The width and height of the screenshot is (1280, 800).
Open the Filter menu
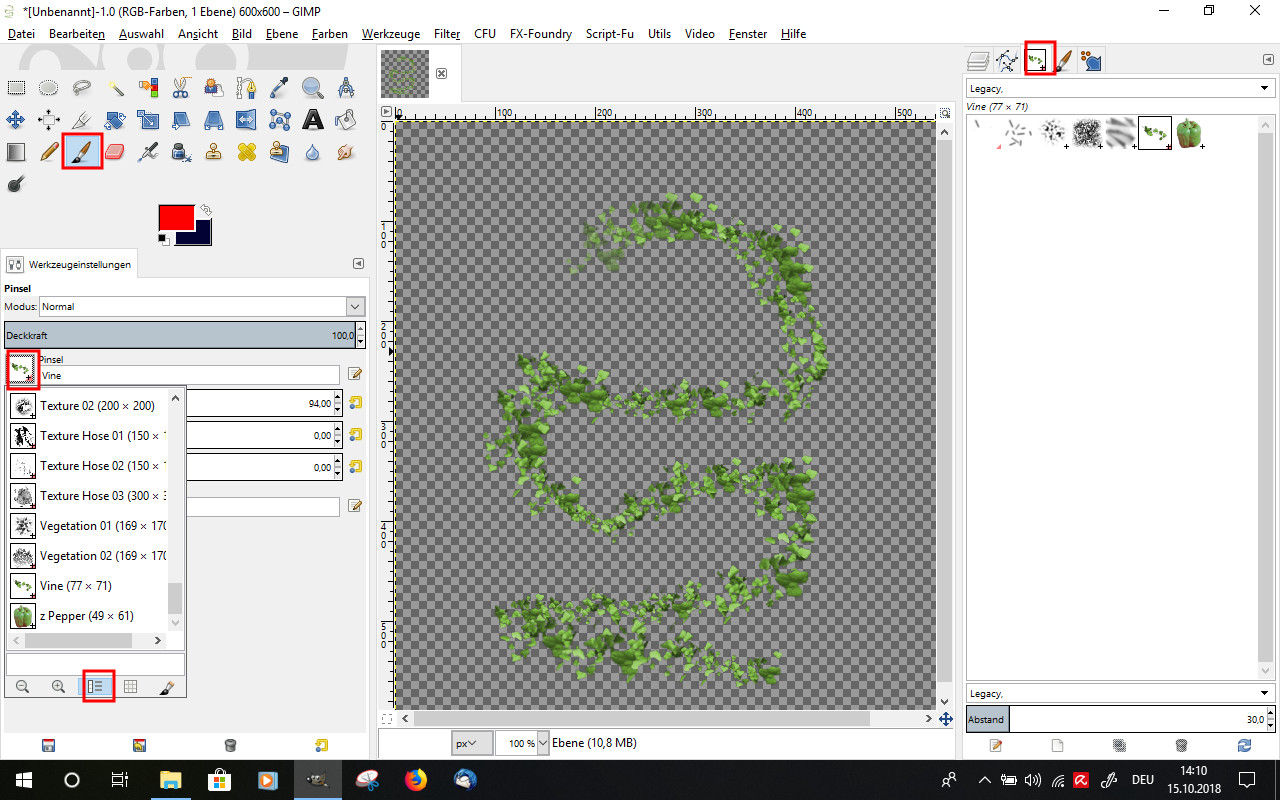pyautogui.click(x=447, y=33)
